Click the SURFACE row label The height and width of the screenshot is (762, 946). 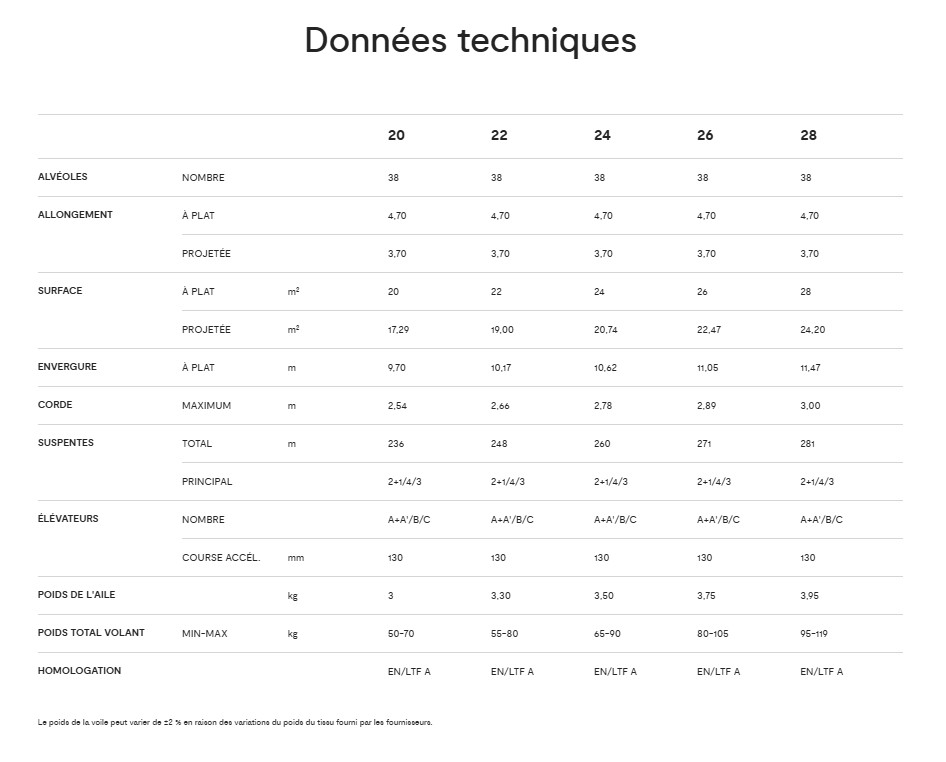click(x=60, y=291)
